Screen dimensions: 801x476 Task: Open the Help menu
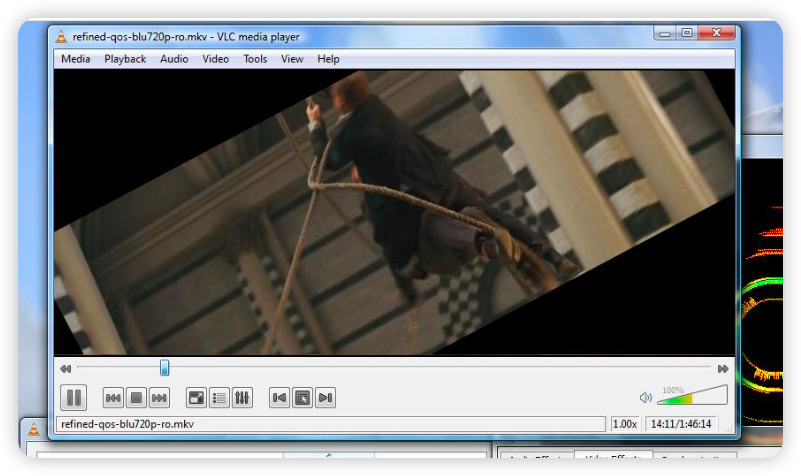pos(328,59)
